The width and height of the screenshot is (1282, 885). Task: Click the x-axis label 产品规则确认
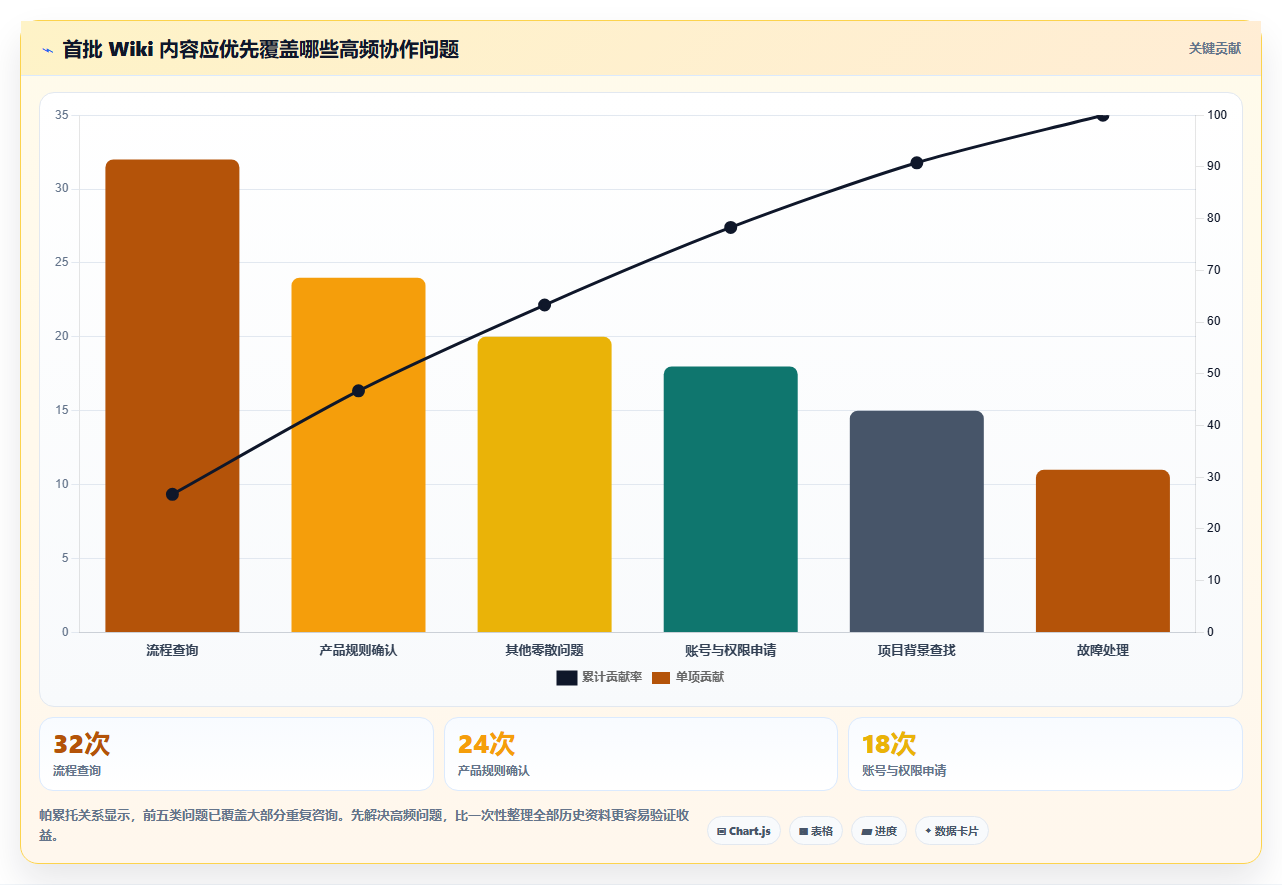(x=358, y=650)
